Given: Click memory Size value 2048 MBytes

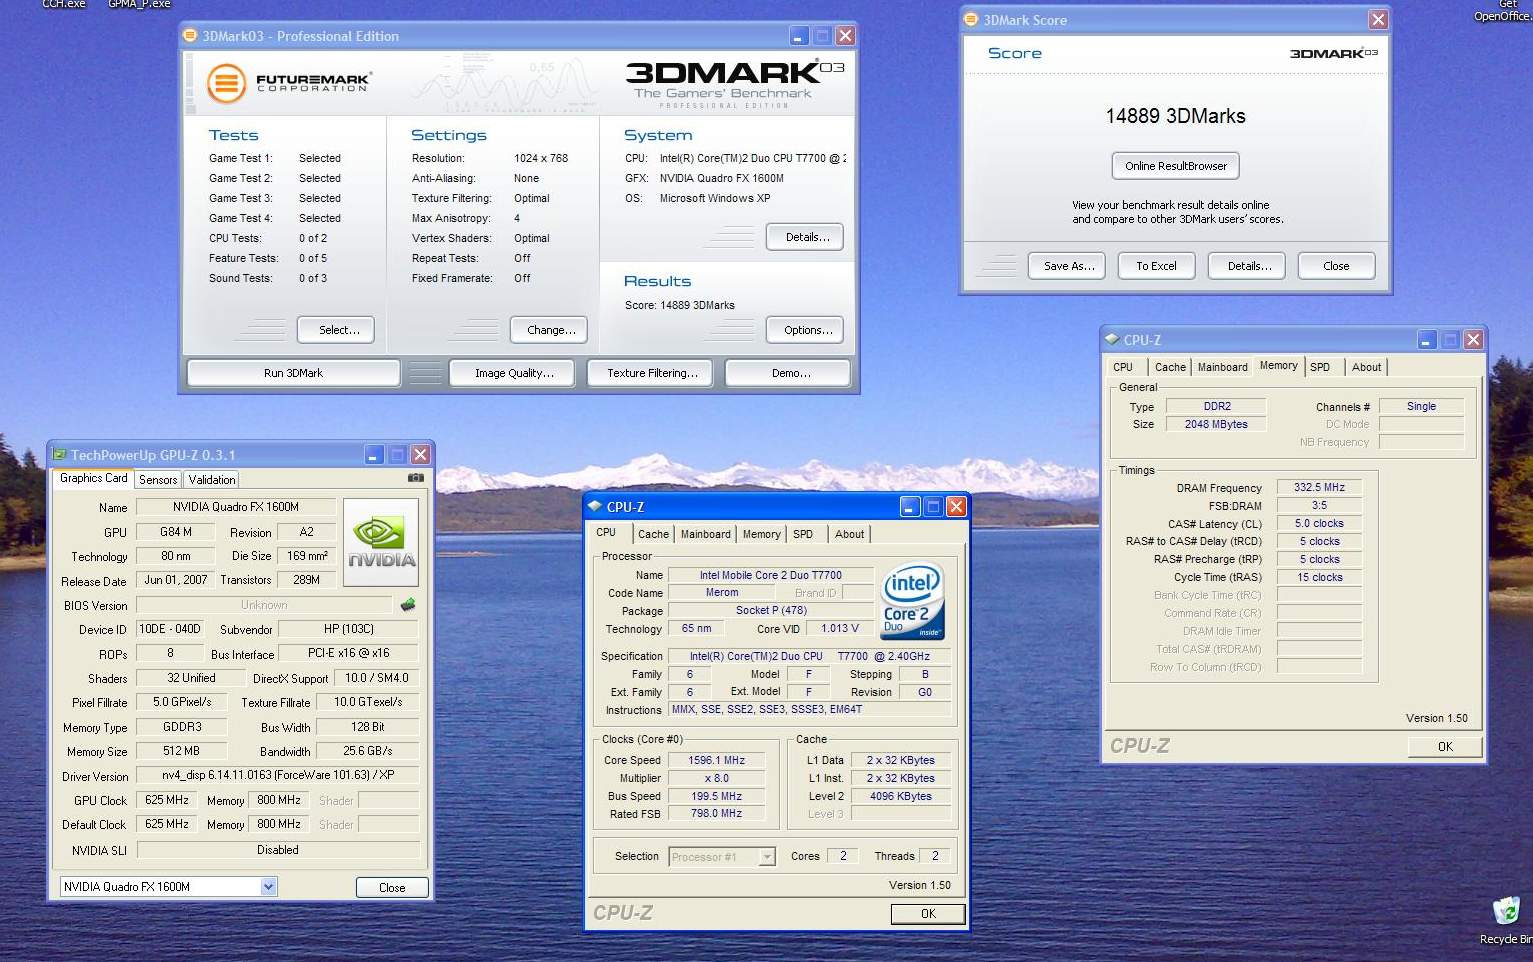Looking at the screenshot, I should (x=1216, y=424).
